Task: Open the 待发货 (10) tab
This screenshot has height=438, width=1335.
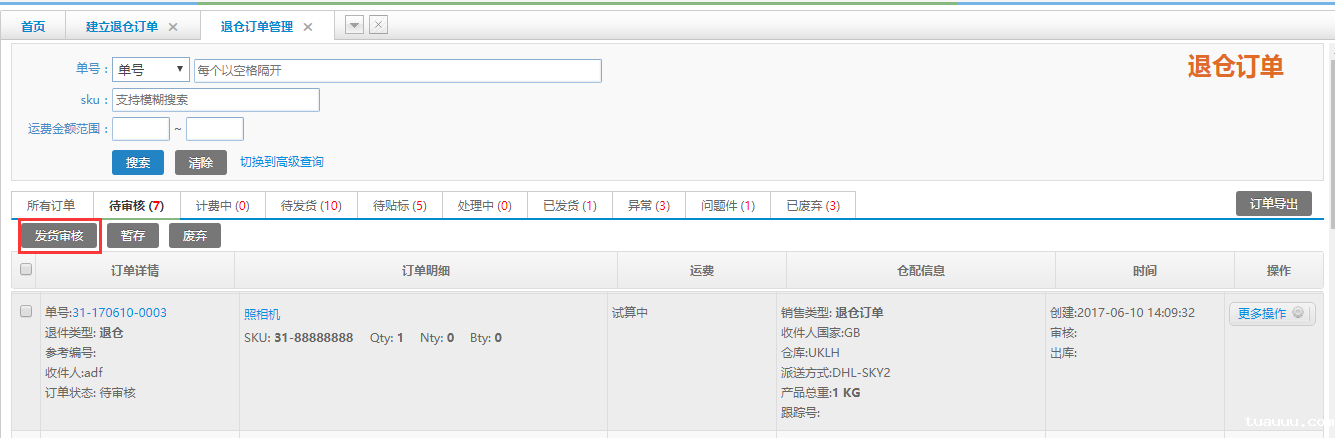Action: [x=311, y=205]
